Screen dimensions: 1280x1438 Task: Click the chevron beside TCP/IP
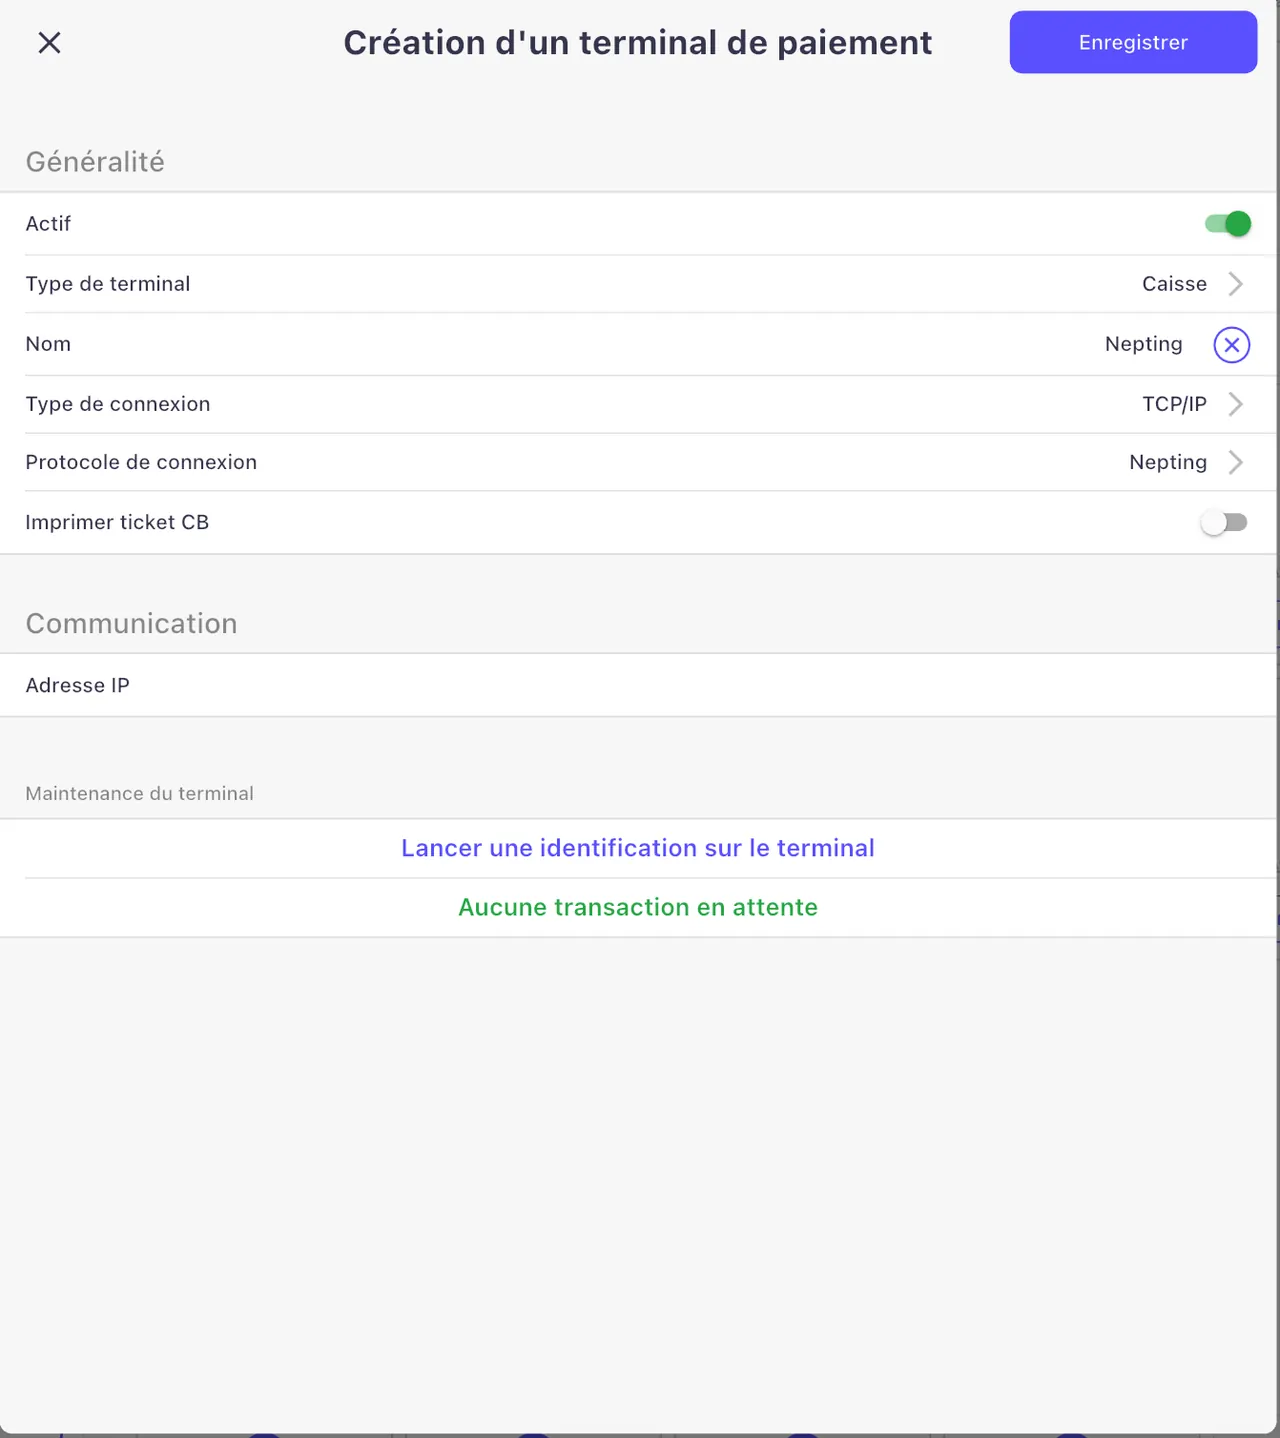click(x=1236, y=404)
